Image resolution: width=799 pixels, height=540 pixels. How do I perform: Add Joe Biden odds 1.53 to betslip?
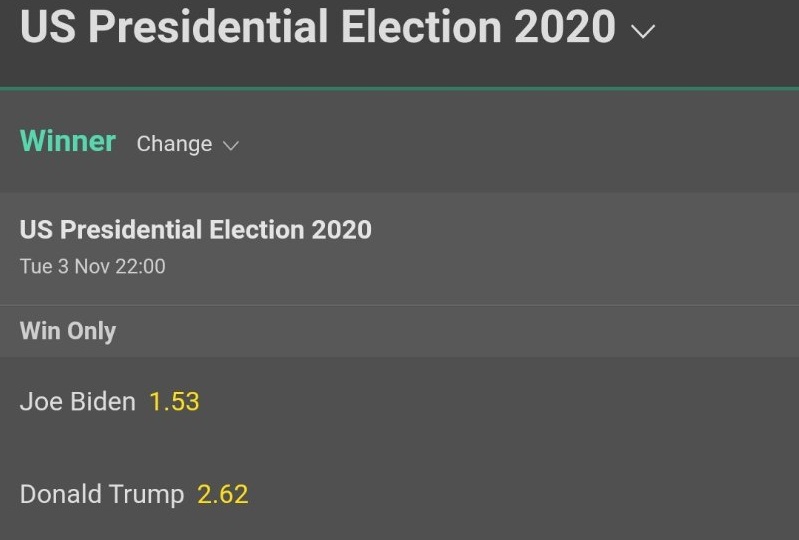click(x=174, y=402)
